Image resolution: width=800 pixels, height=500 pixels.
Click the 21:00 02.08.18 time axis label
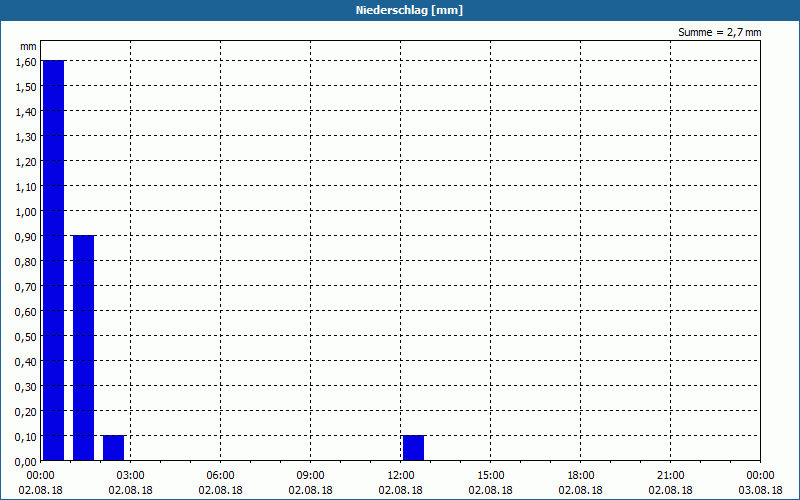pyautogui.click(x=670, y=483)
